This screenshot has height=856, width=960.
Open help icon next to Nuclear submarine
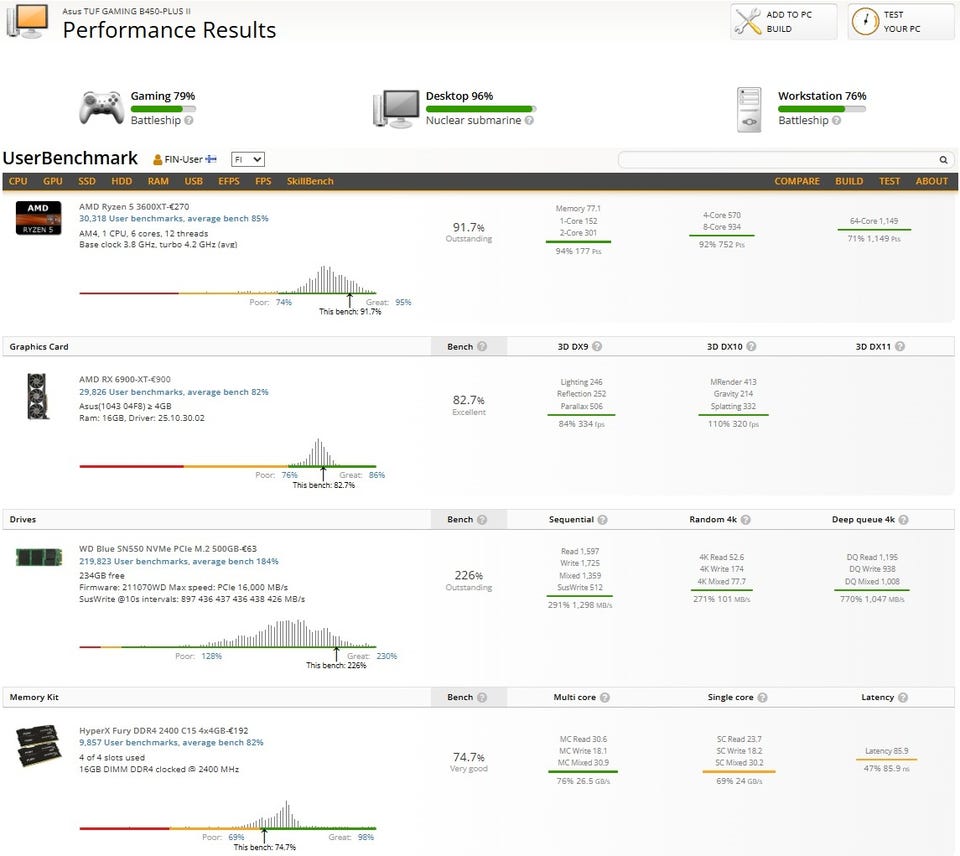[529, 121]
